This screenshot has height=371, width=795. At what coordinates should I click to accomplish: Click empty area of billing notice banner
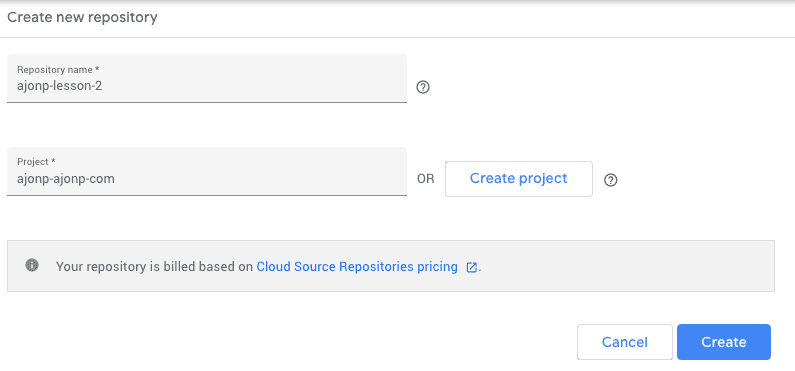pyautogui.click(x=624, y=266)
